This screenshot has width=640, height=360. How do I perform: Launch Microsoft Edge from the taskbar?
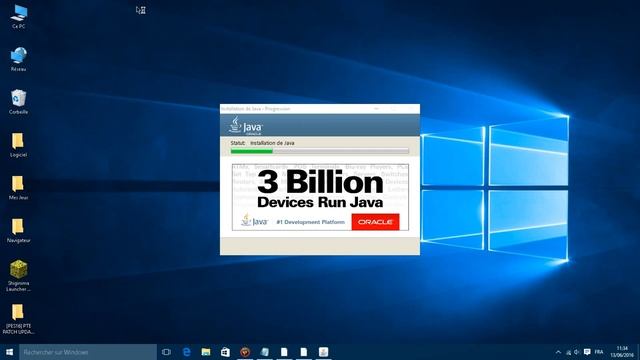(x=186, y=352)
